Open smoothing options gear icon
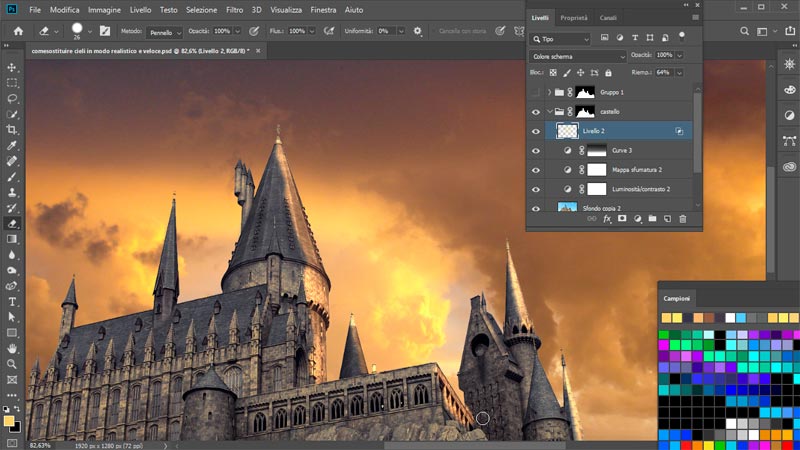 point(417,31)
